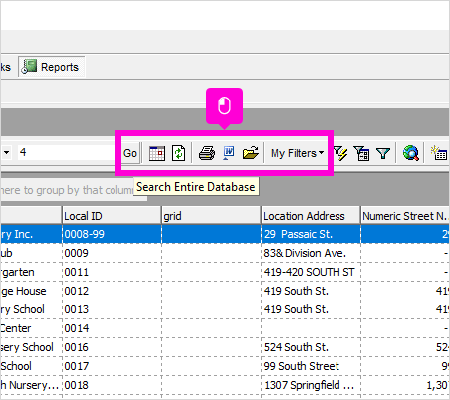
Task: Click the filter with lightning bolt icon
Action: (341, 153)
